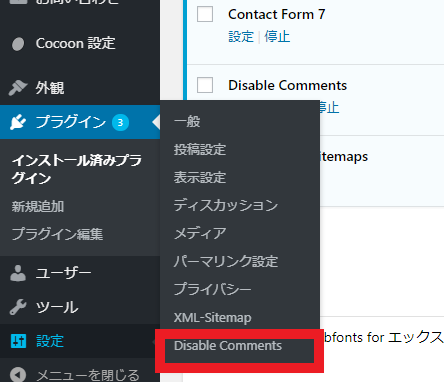Open XML-Sitemap settings entry

[x=213, y=318]
